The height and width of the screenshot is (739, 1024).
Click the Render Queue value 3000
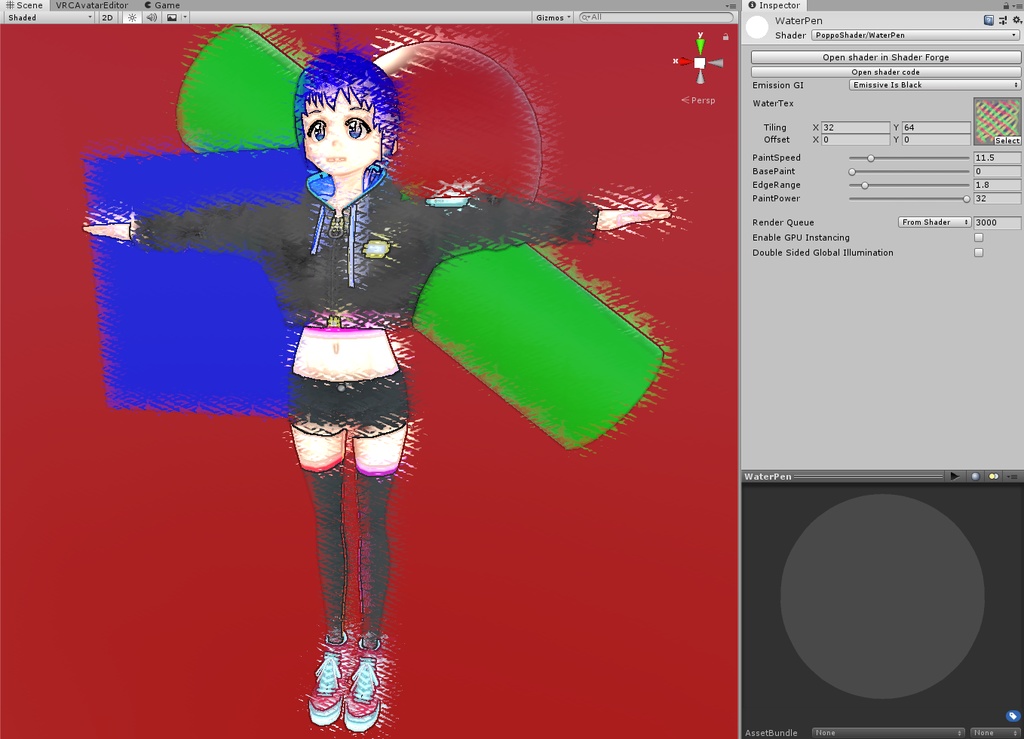[997, 223]
